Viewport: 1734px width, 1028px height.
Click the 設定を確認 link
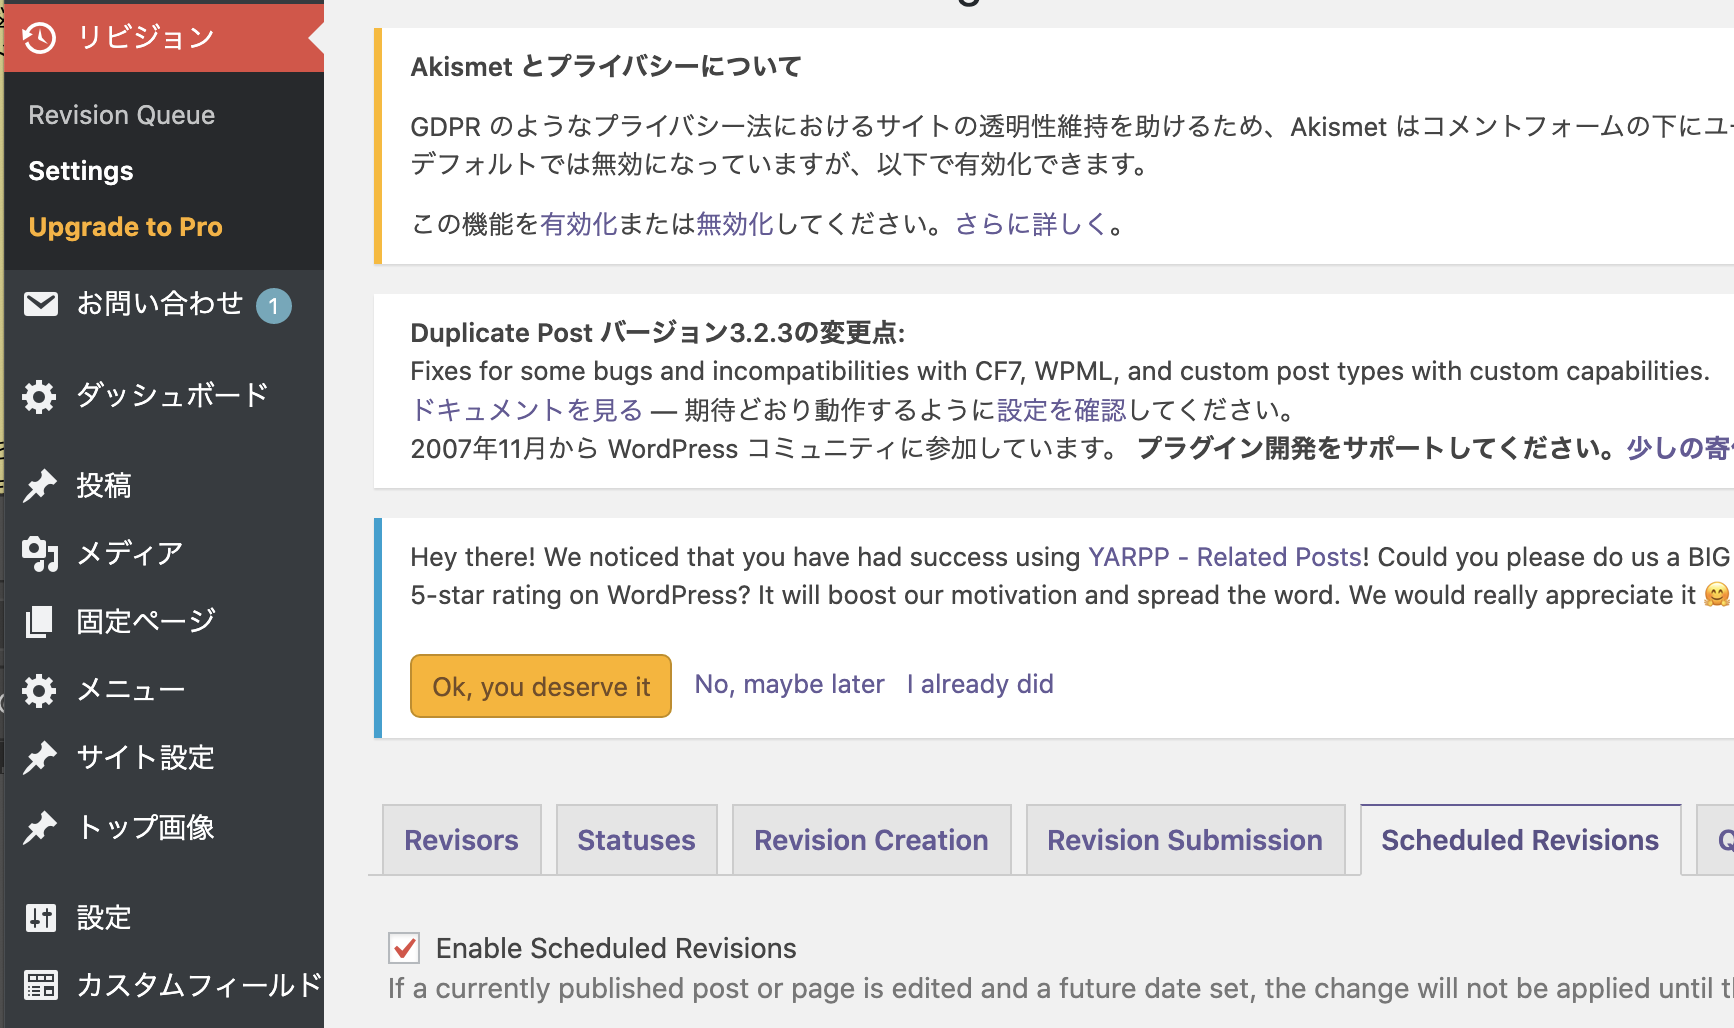(x=1061, y=410)
